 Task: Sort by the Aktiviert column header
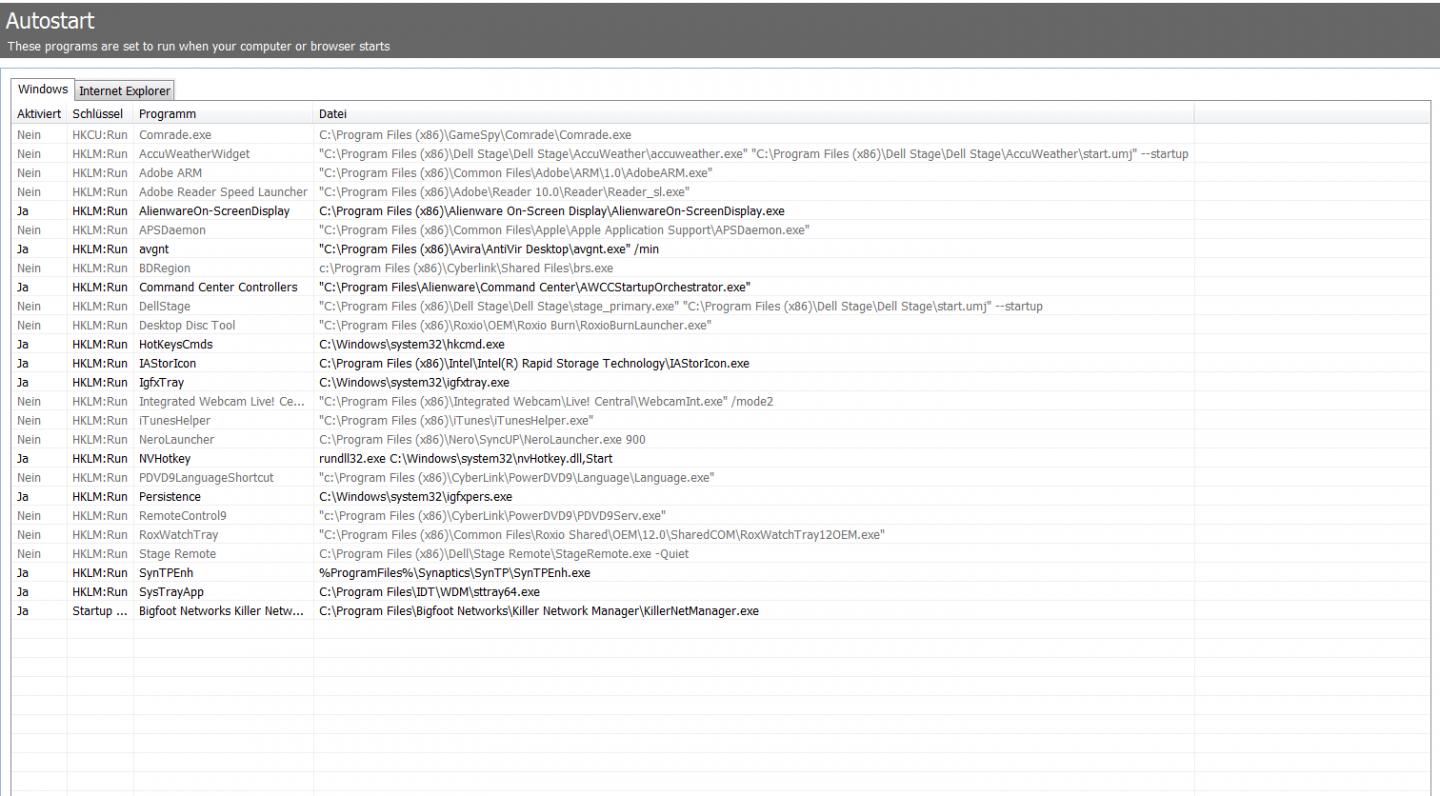click(39, 115)
